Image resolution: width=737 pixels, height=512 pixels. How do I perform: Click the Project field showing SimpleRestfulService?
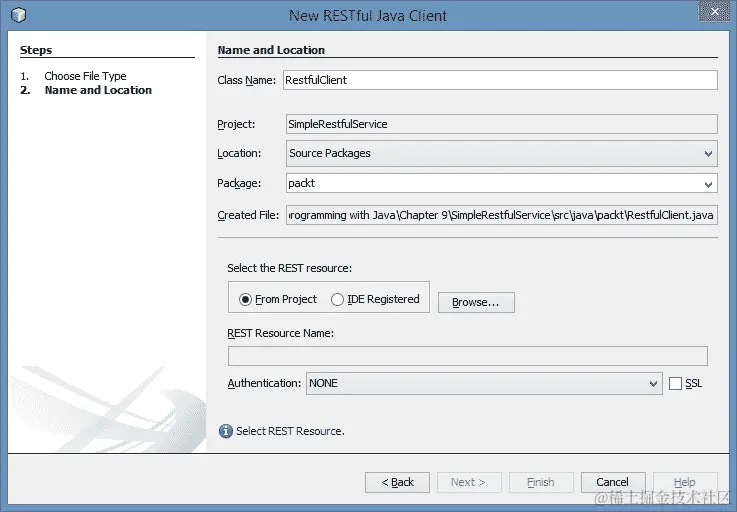(x=502, y=124)
